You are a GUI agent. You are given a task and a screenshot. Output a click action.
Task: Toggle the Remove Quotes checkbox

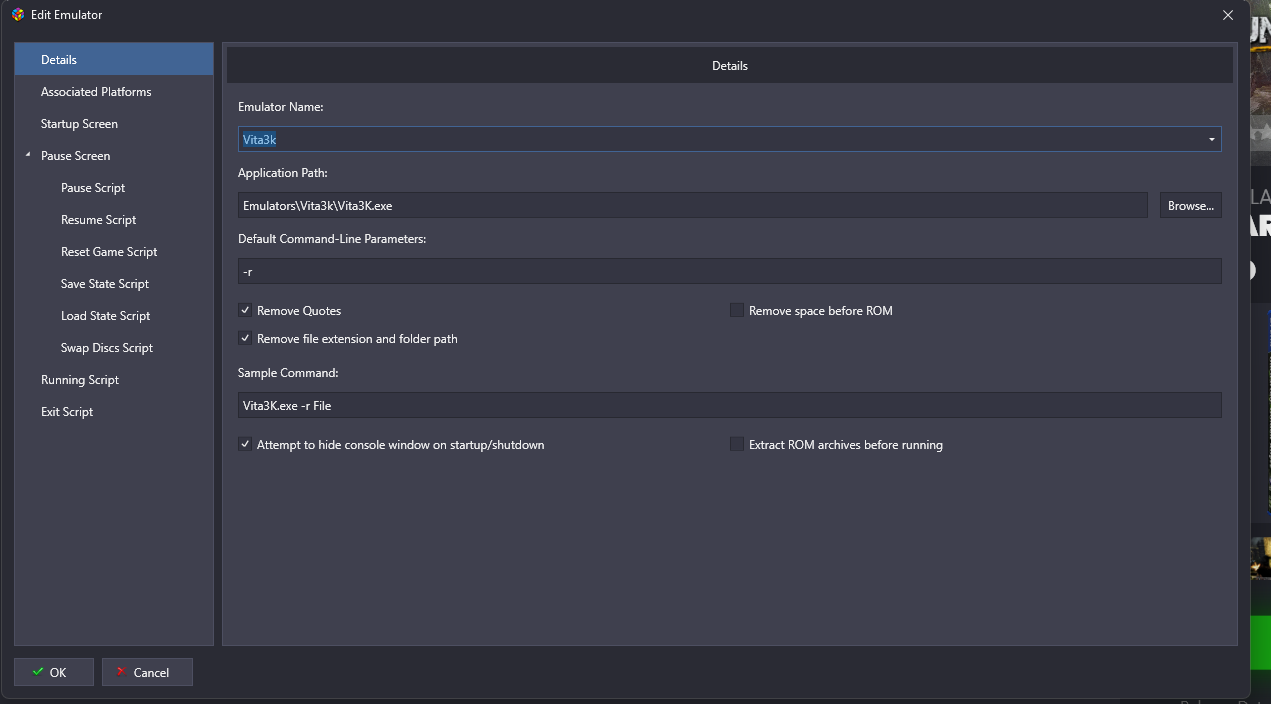[245, 311]
